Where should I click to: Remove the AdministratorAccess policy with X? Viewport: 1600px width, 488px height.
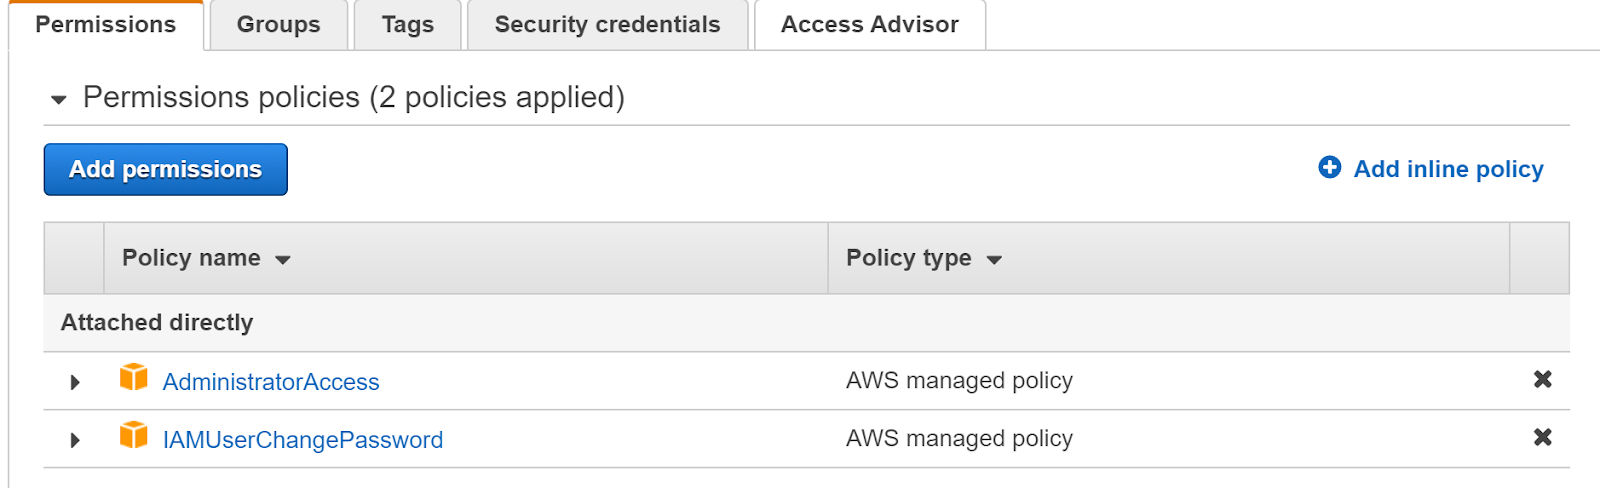1543,380
